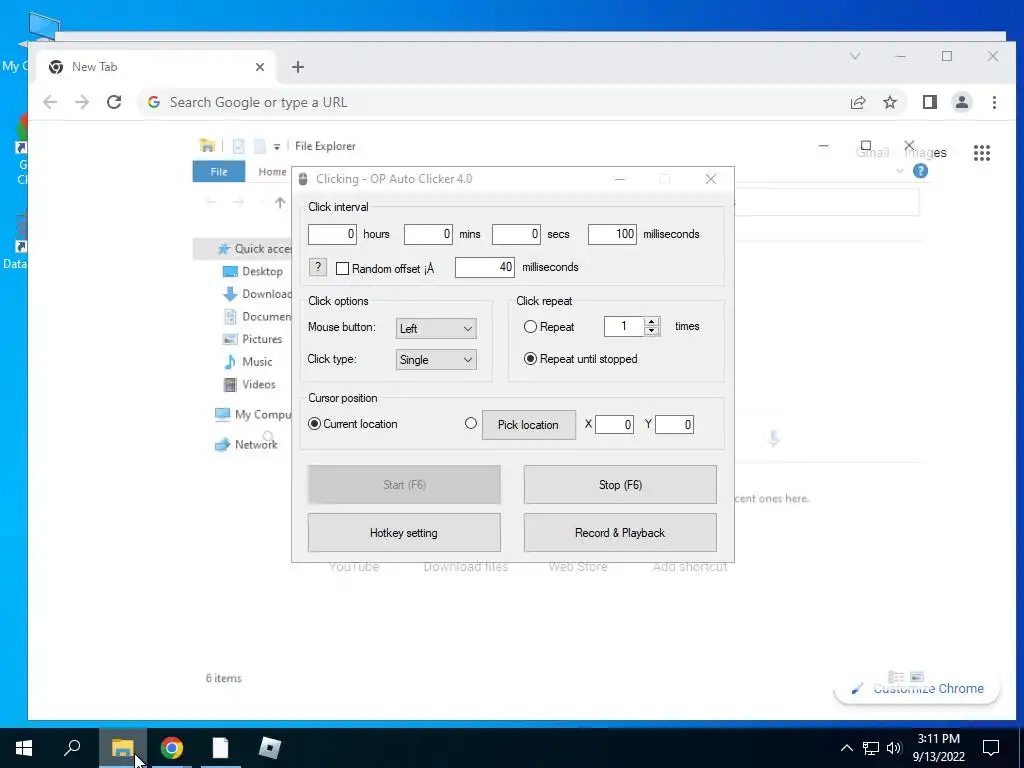Open the File tab in File Explorer
The width and height of the screenshot is (1024, 768).
pos(219,172)
